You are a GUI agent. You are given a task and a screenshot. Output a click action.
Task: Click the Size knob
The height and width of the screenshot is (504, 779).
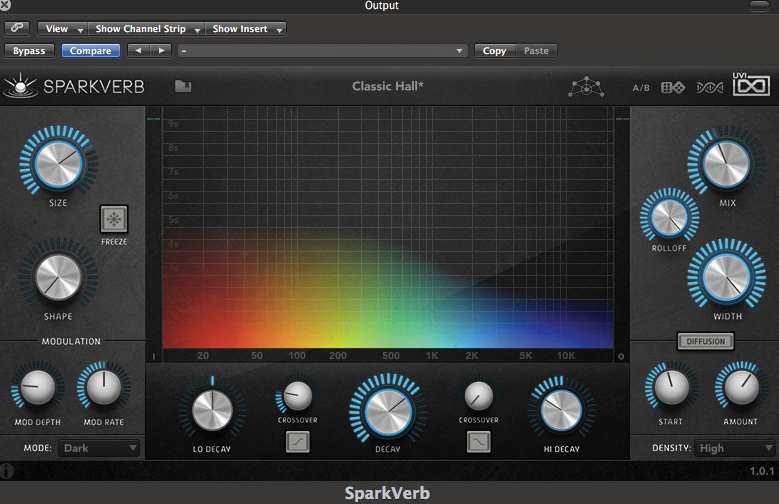[59, 165]
